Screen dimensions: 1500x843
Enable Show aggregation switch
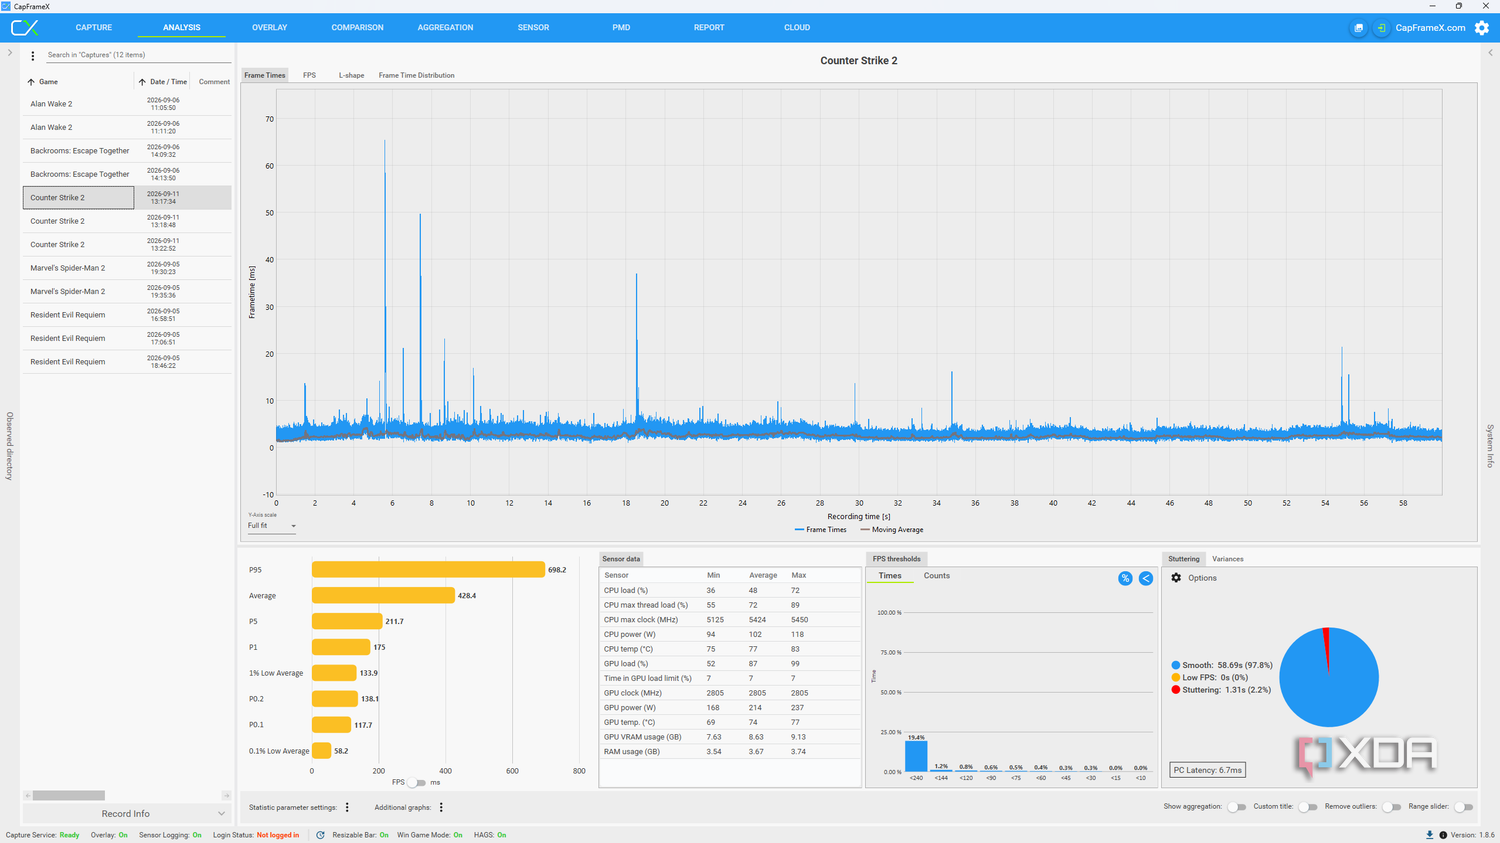1237,807
